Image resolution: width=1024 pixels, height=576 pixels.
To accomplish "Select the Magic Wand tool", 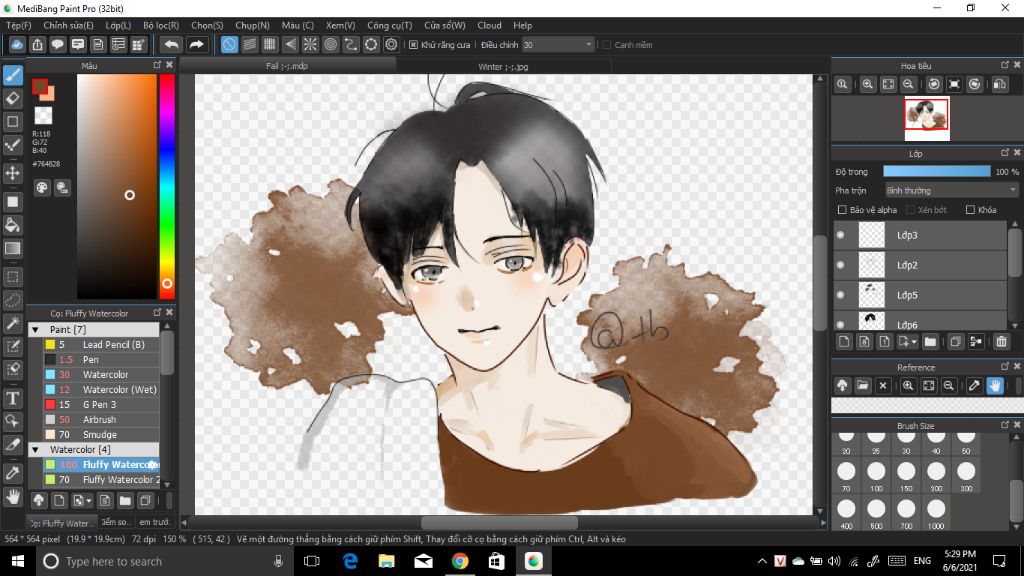I will [12, 323].
